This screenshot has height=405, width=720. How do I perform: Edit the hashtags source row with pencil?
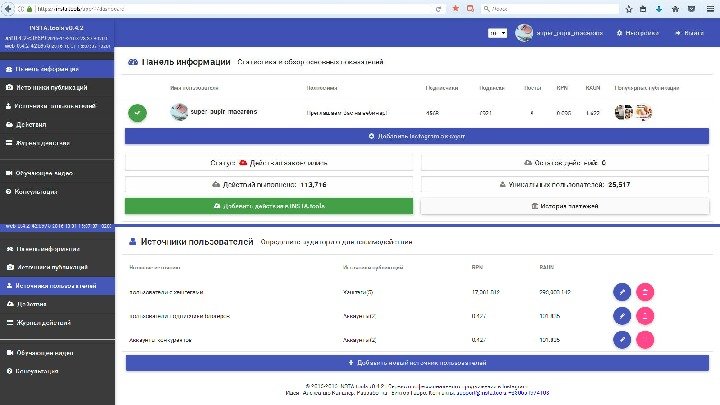(x=622, y=292)
